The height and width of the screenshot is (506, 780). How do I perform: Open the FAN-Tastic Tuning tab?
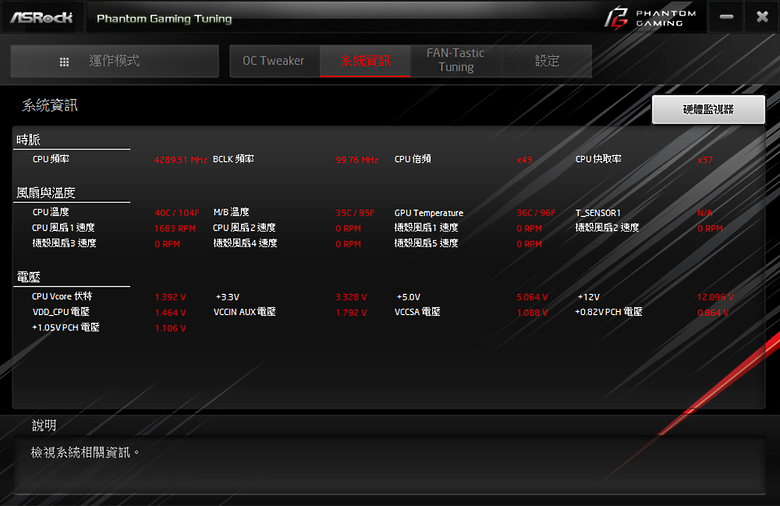pyautogui.click(x=456, y=61)
